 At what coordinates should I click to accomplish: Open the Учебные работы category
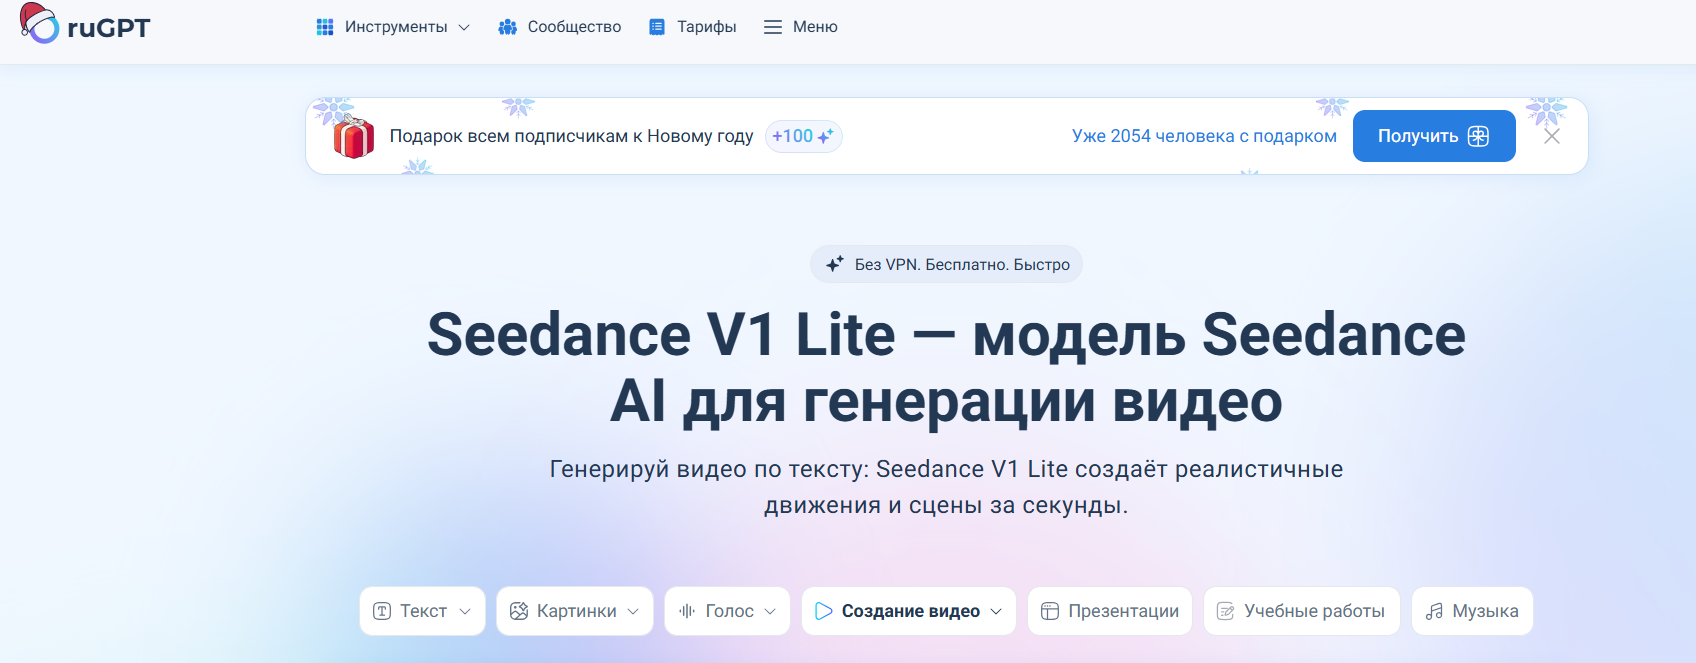pos(1302,611)
